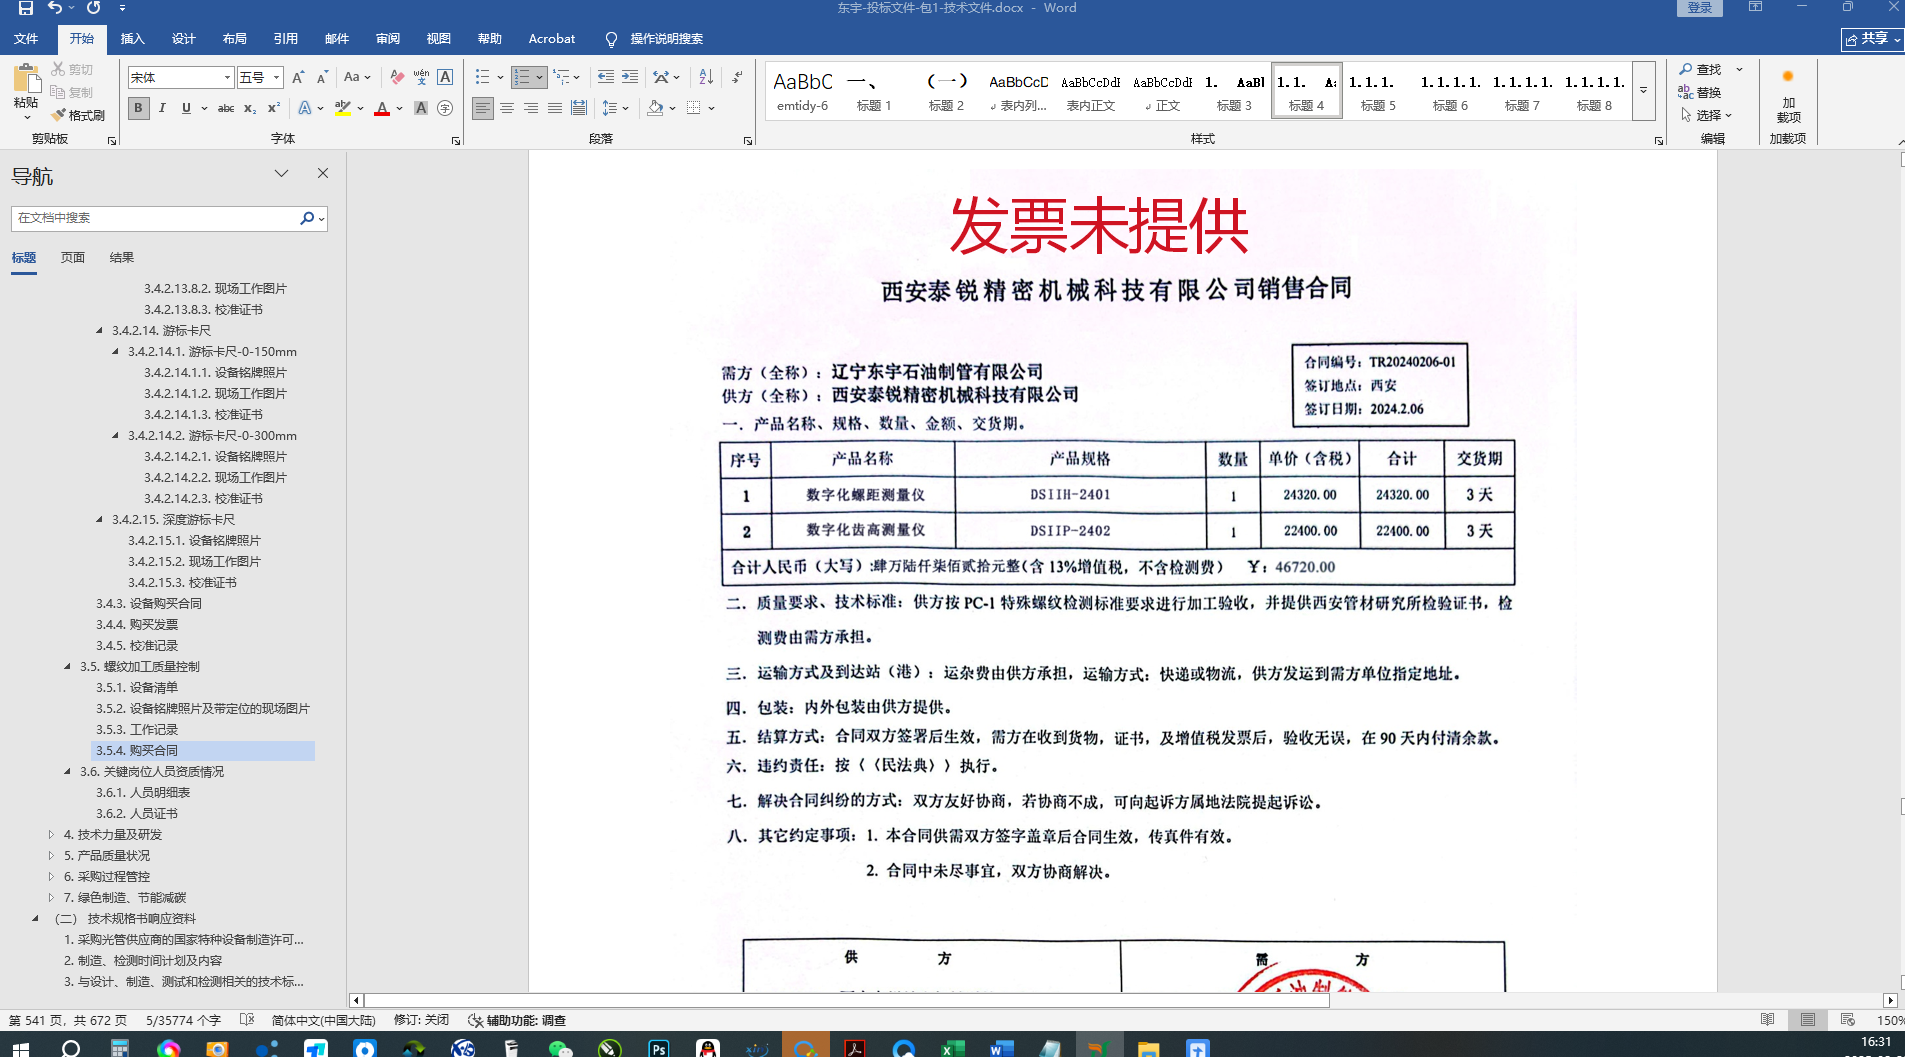Increase font size with the grow font icon
This screenshot has height=1057, width=1905.
tap(298, 77)
